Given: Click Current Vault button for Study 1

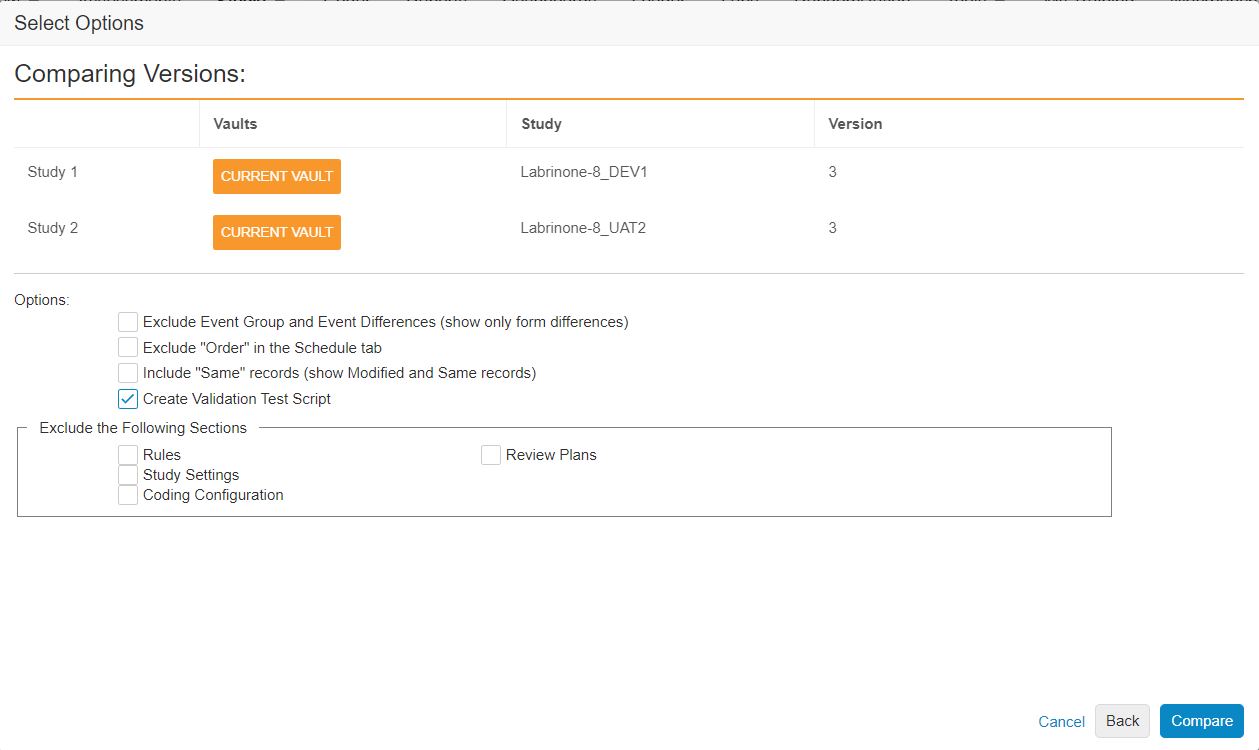Looking at the screenshot, I should [277, 176].
